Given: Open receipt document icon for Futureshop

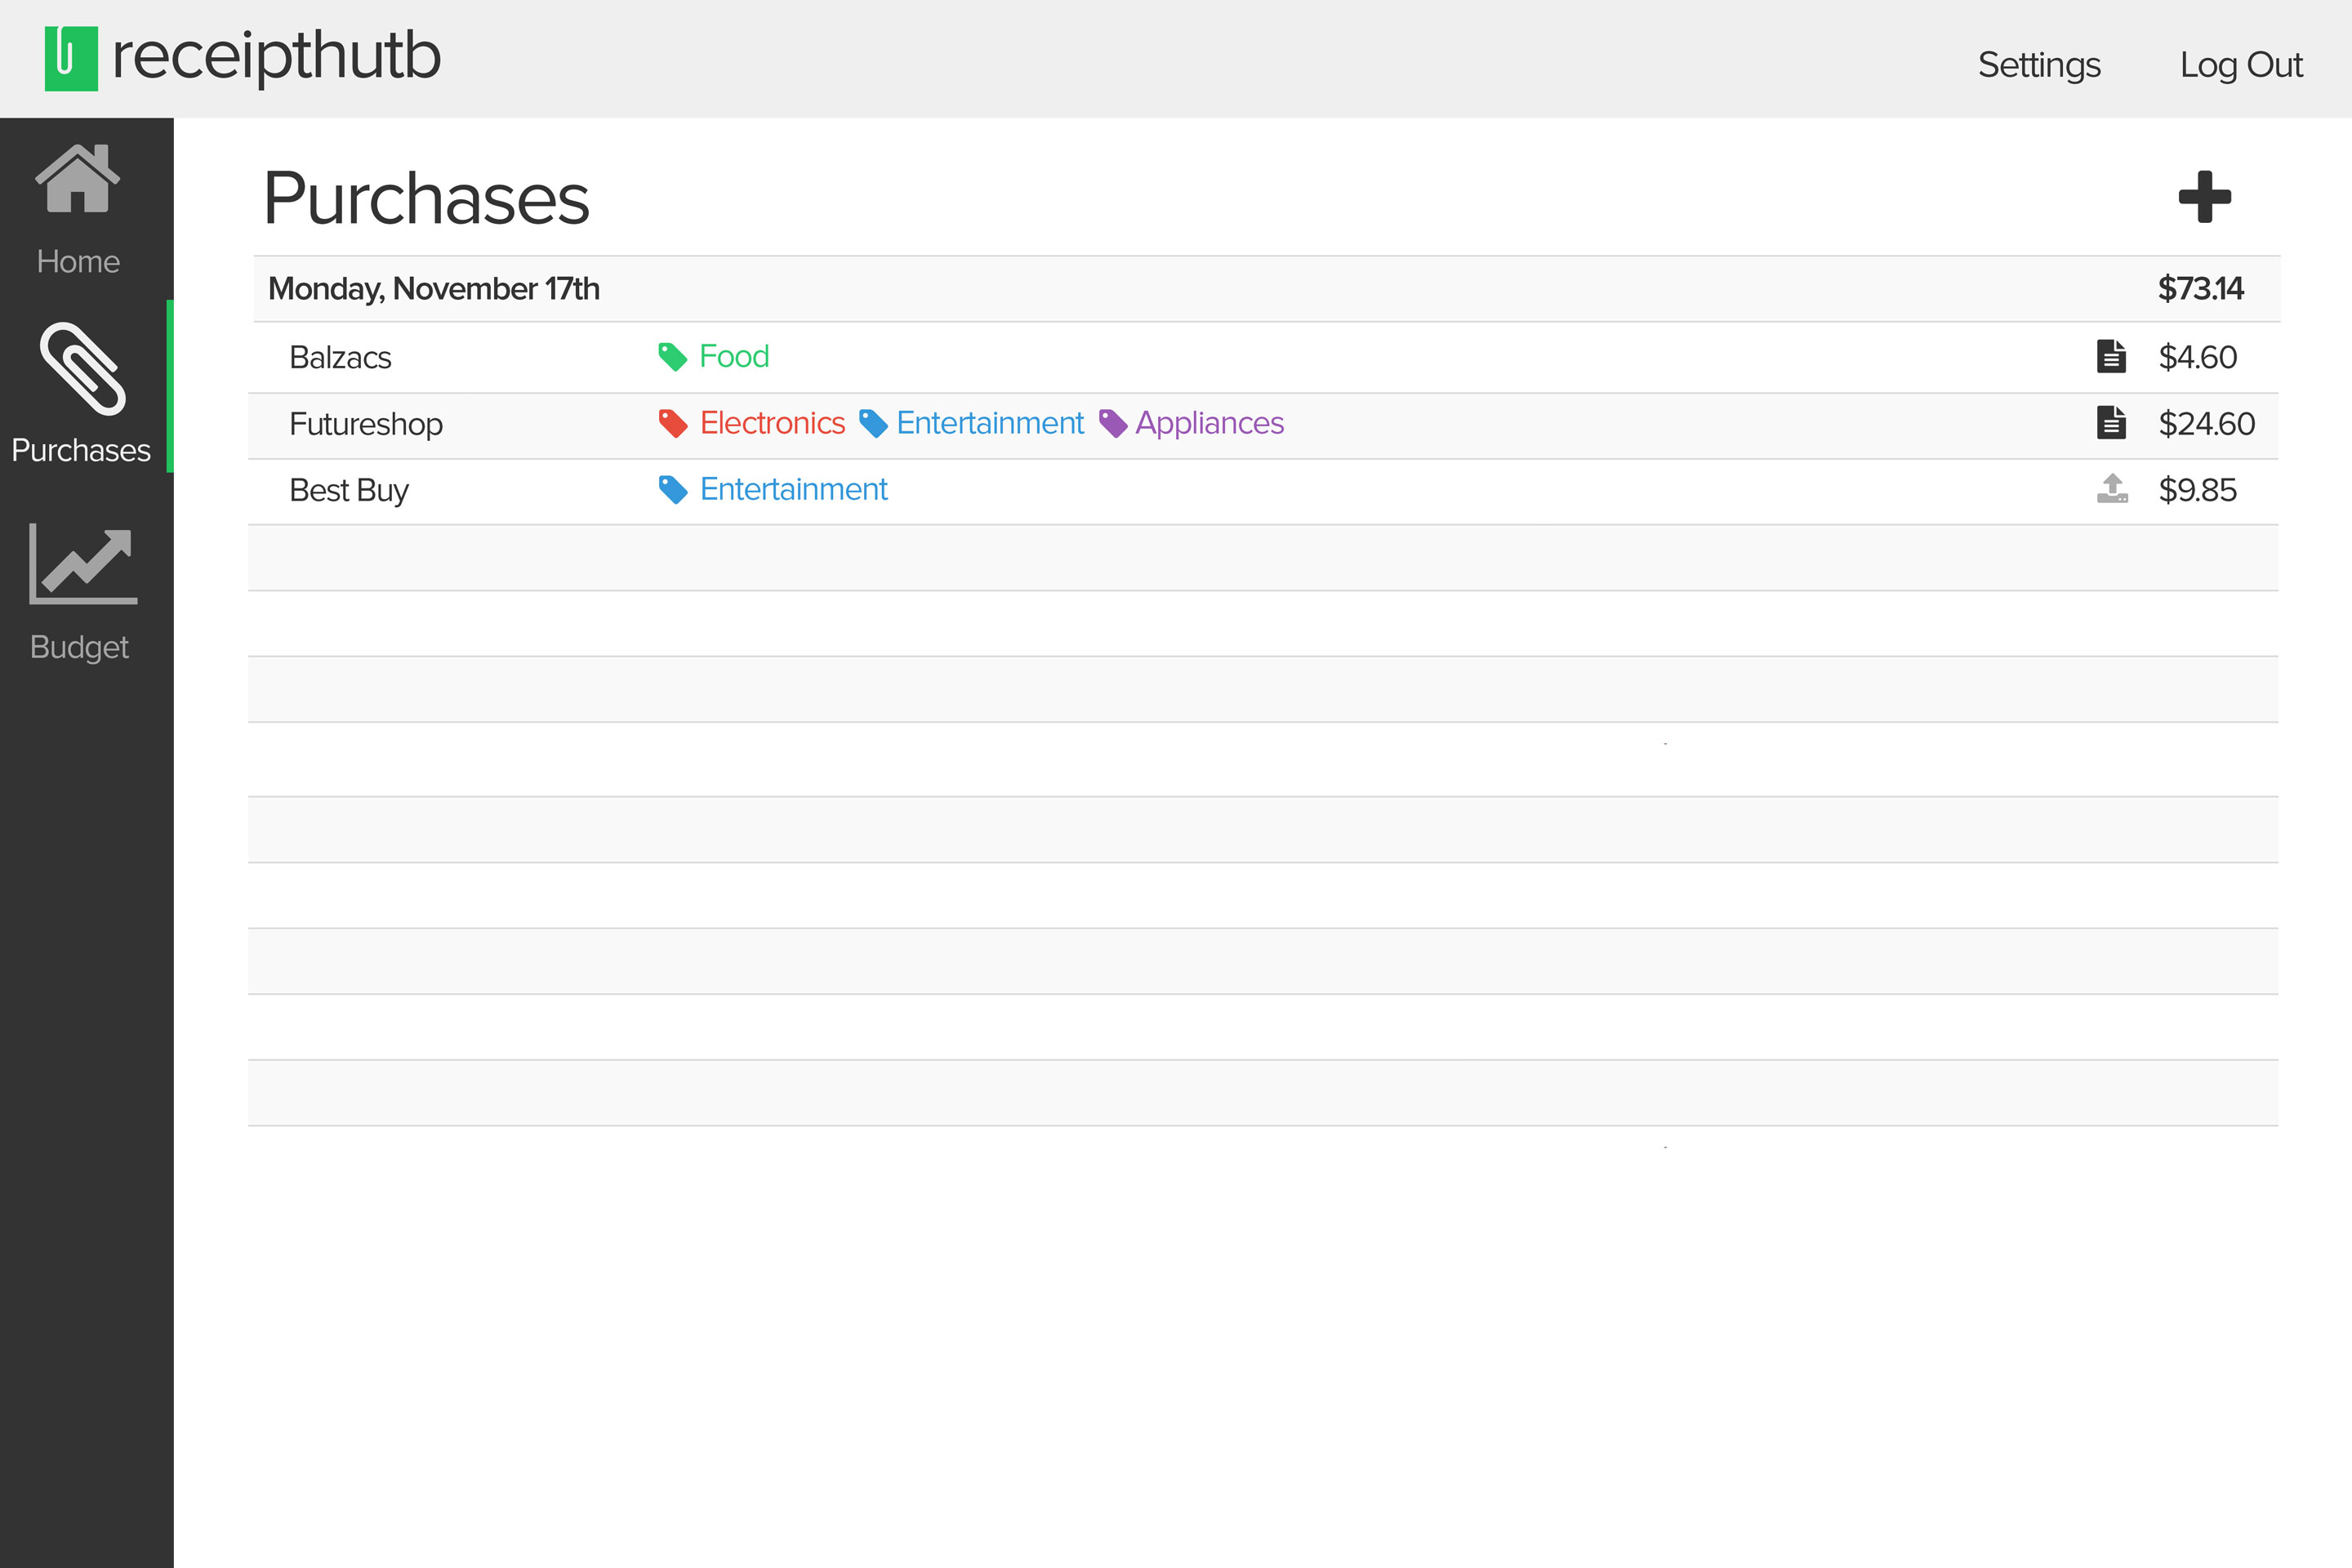Looking at the screenshot, I should (x=2111, y=423).
